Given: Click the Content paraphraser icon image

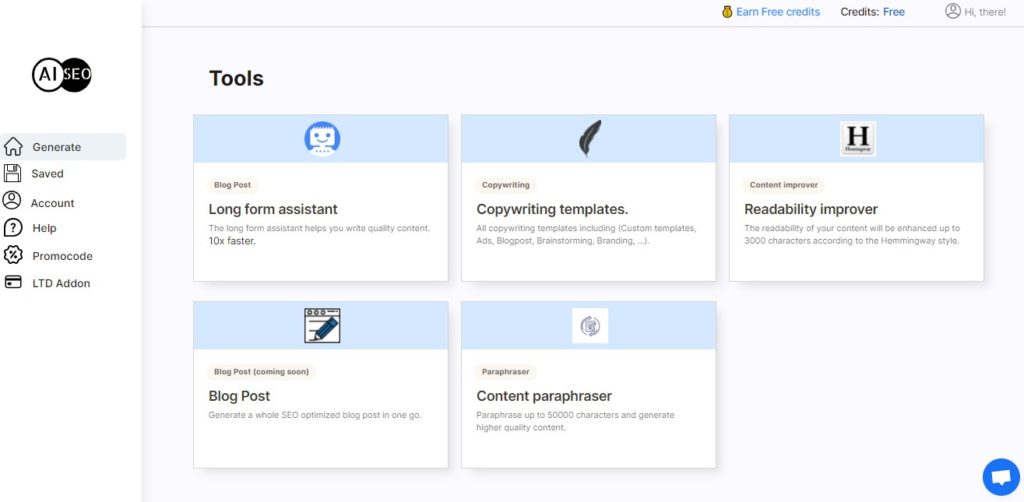Looking at the screenshot, I should (590, 325).
